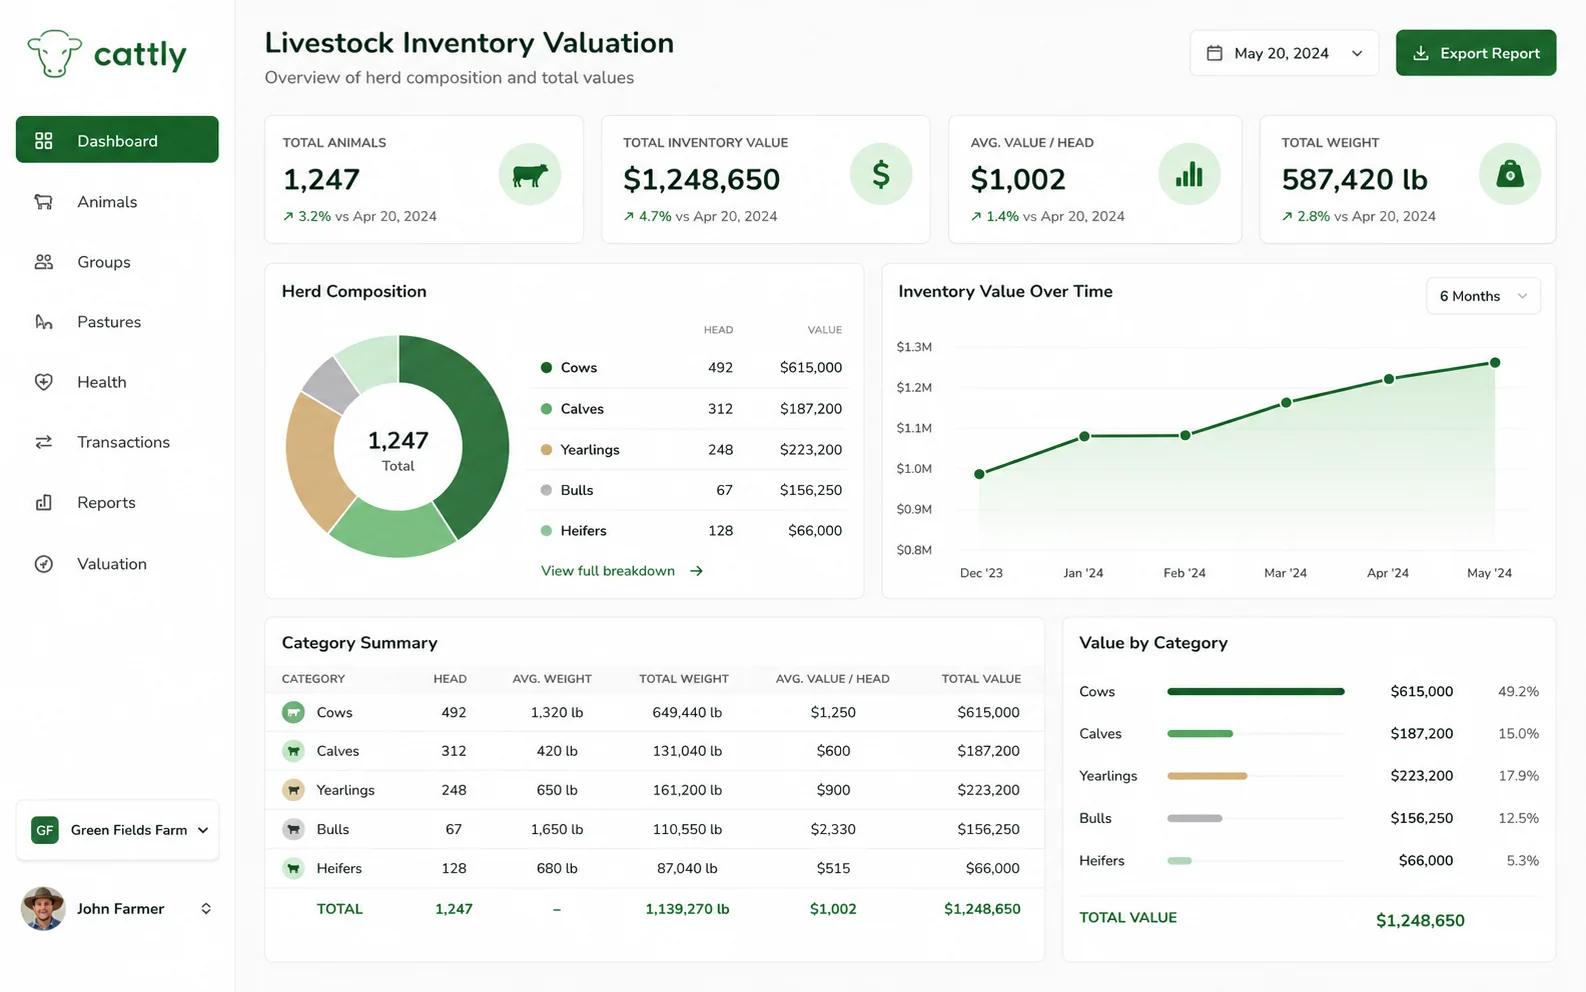Click the Cows row icon in Category Summary
Viewport: 1586px width, 992px height.
point(293,712)
